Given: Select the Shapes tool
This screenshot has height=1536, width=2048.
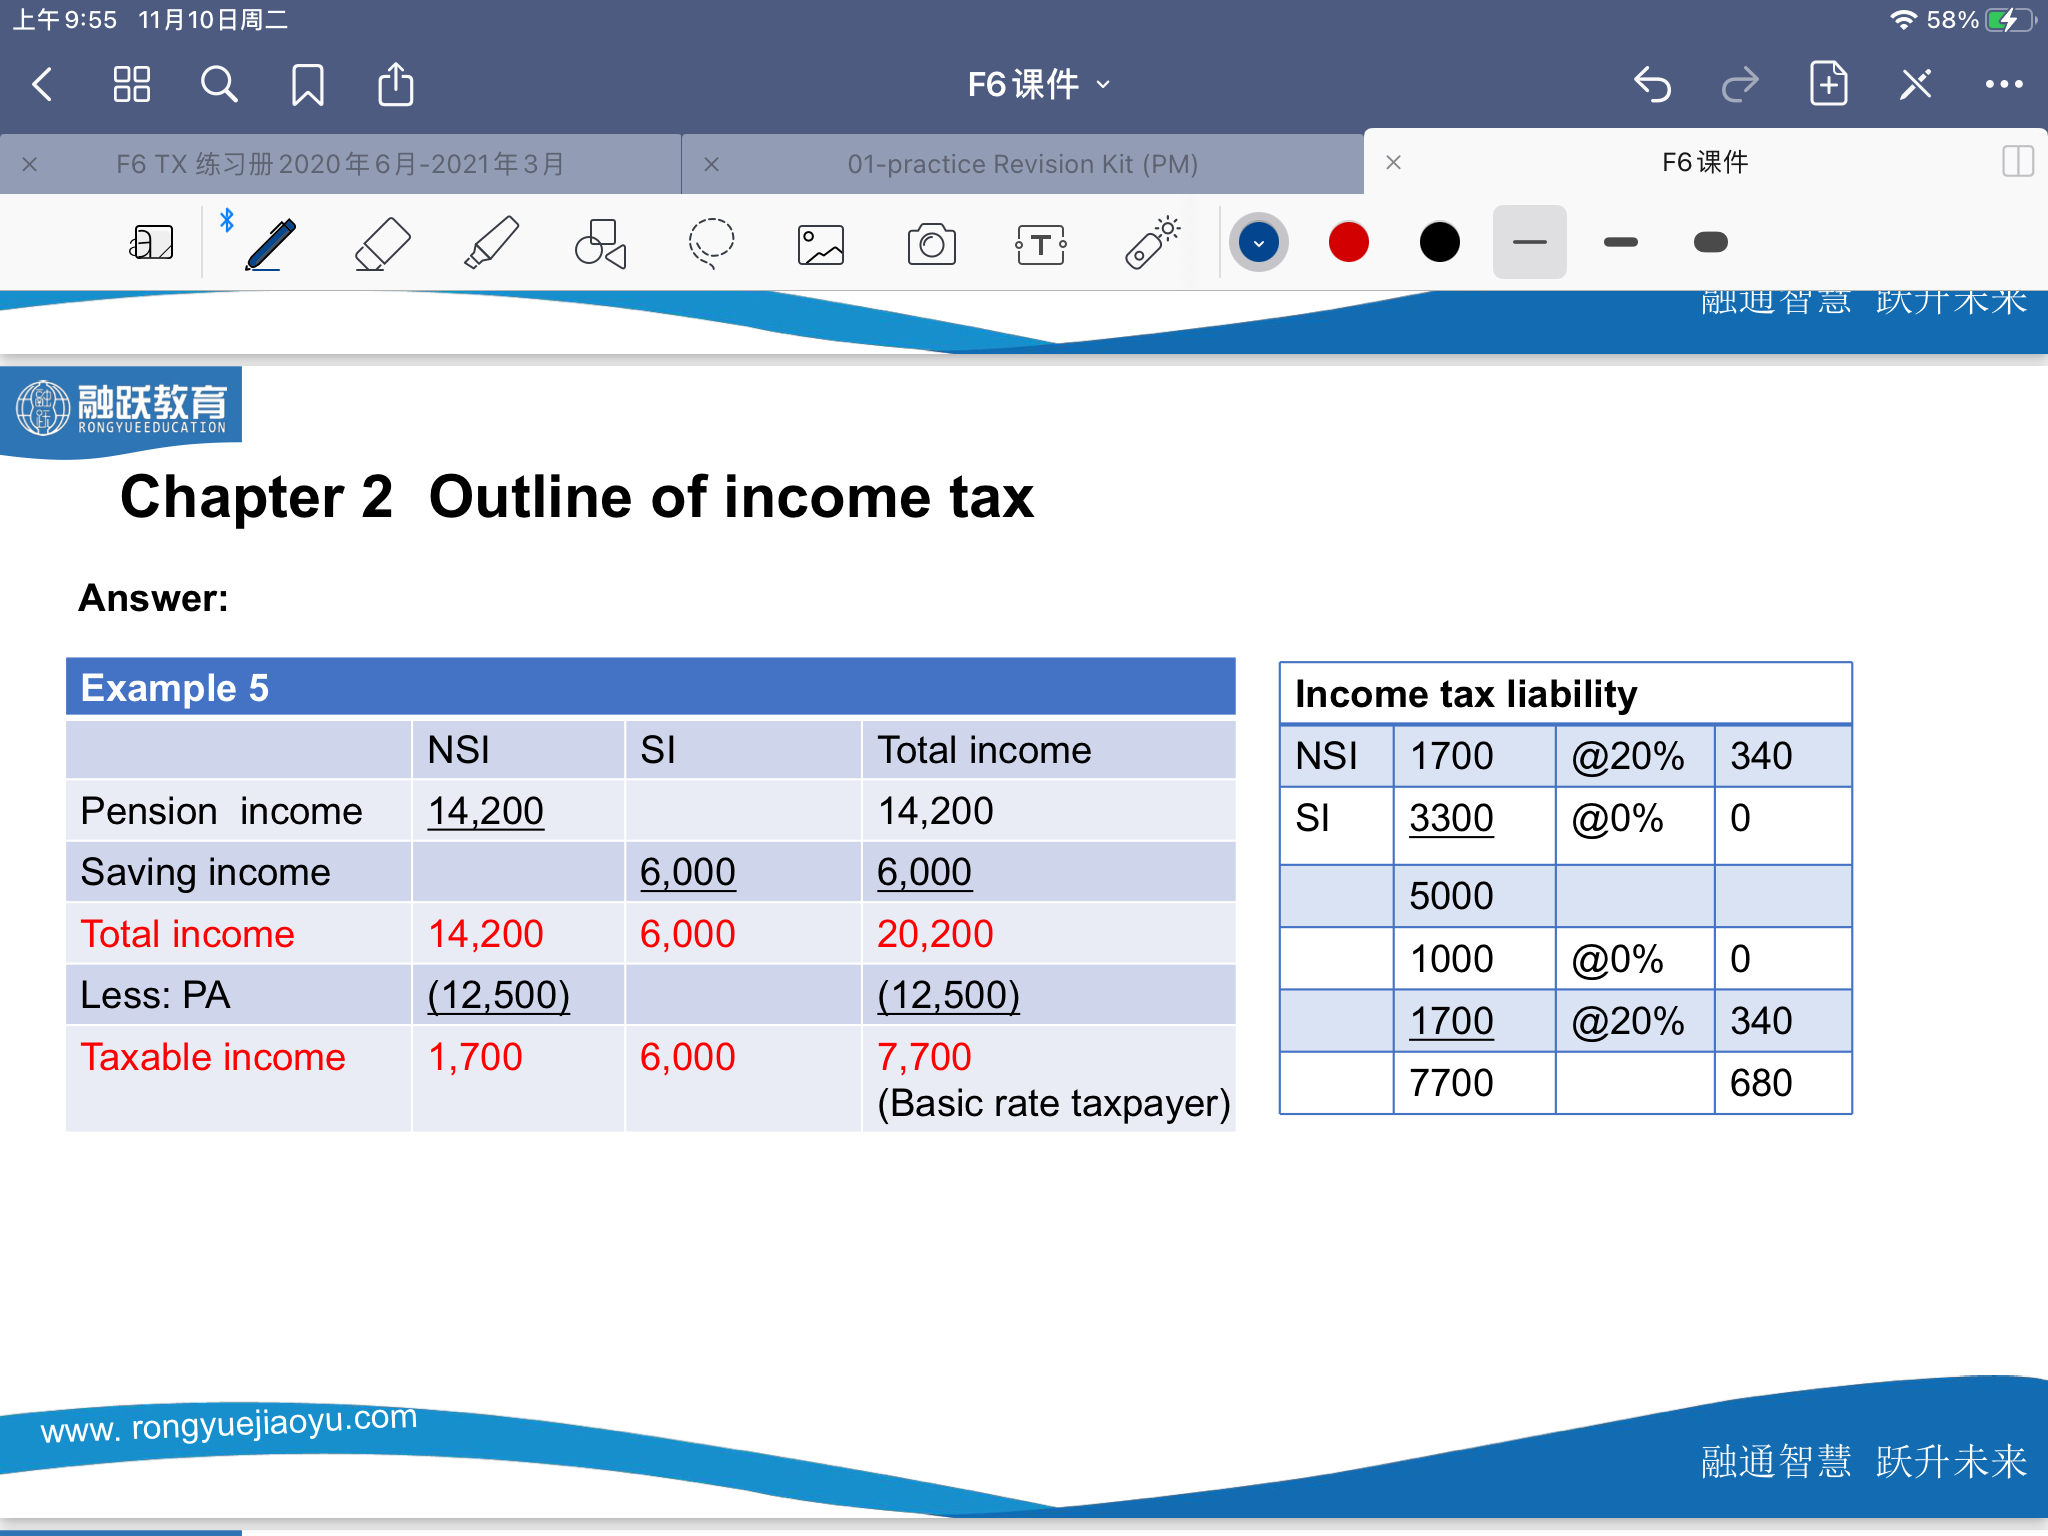Looking at the screenshot, I should 601,243.
